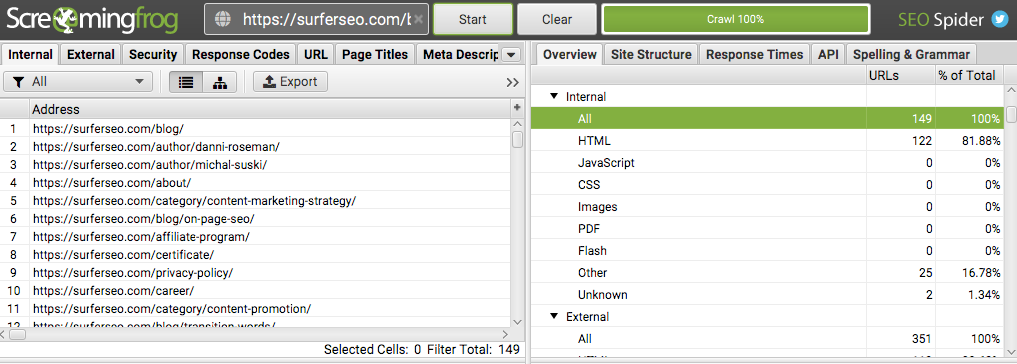Select the Internal All row
This screenshot has height=364, width=1017.
coord(767,119)
